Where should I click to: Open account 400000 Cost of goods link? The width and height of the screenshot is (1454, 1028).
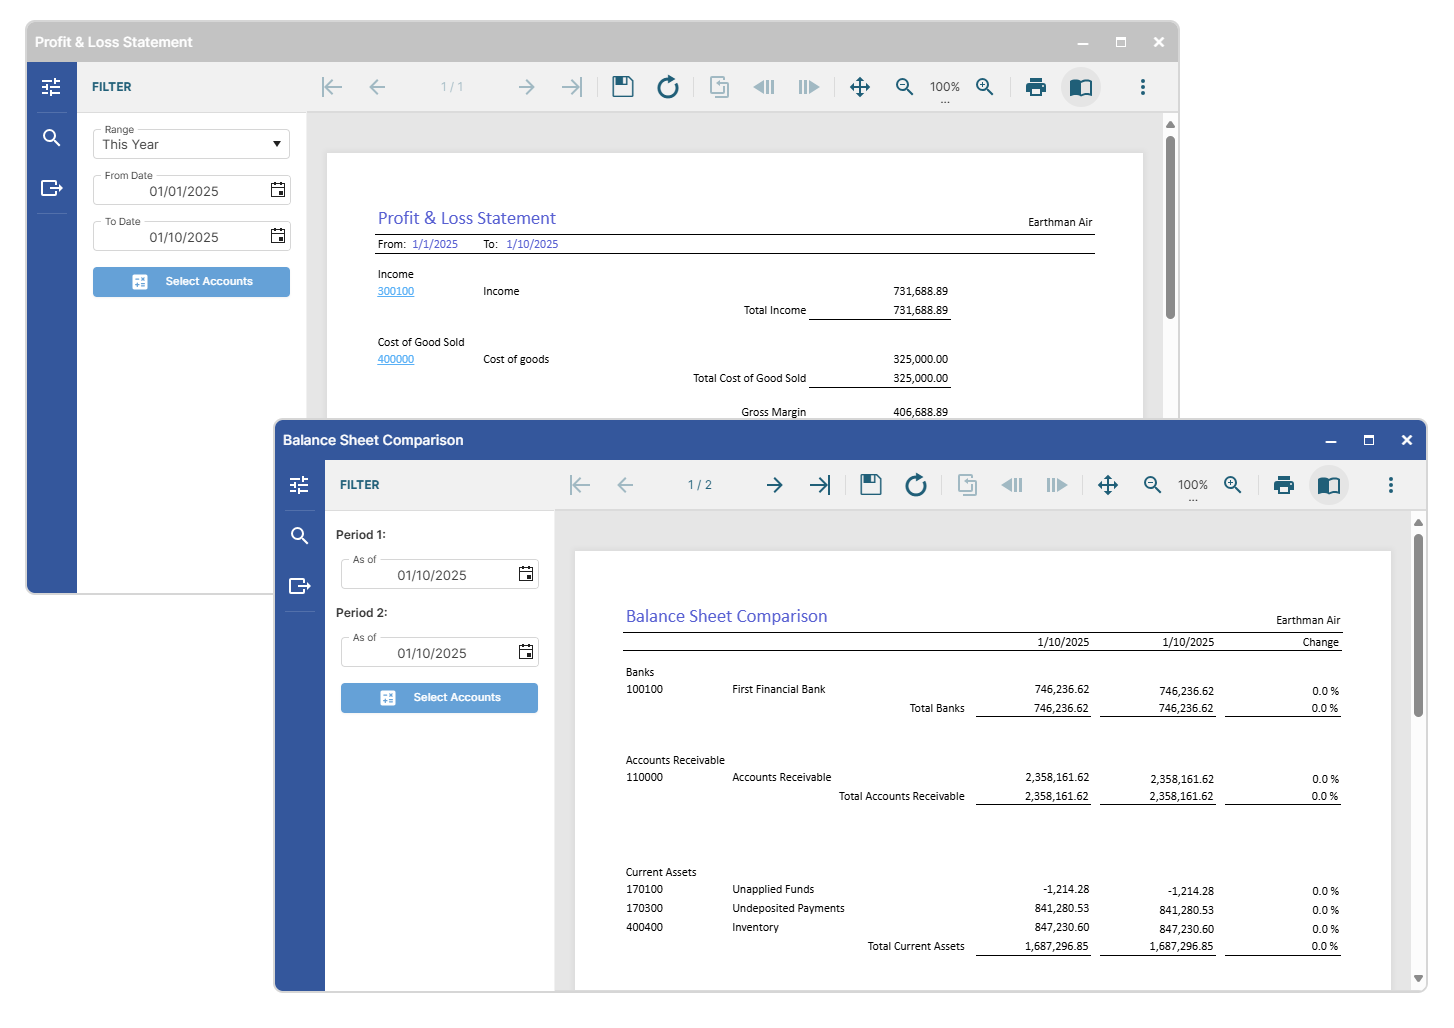396,359
